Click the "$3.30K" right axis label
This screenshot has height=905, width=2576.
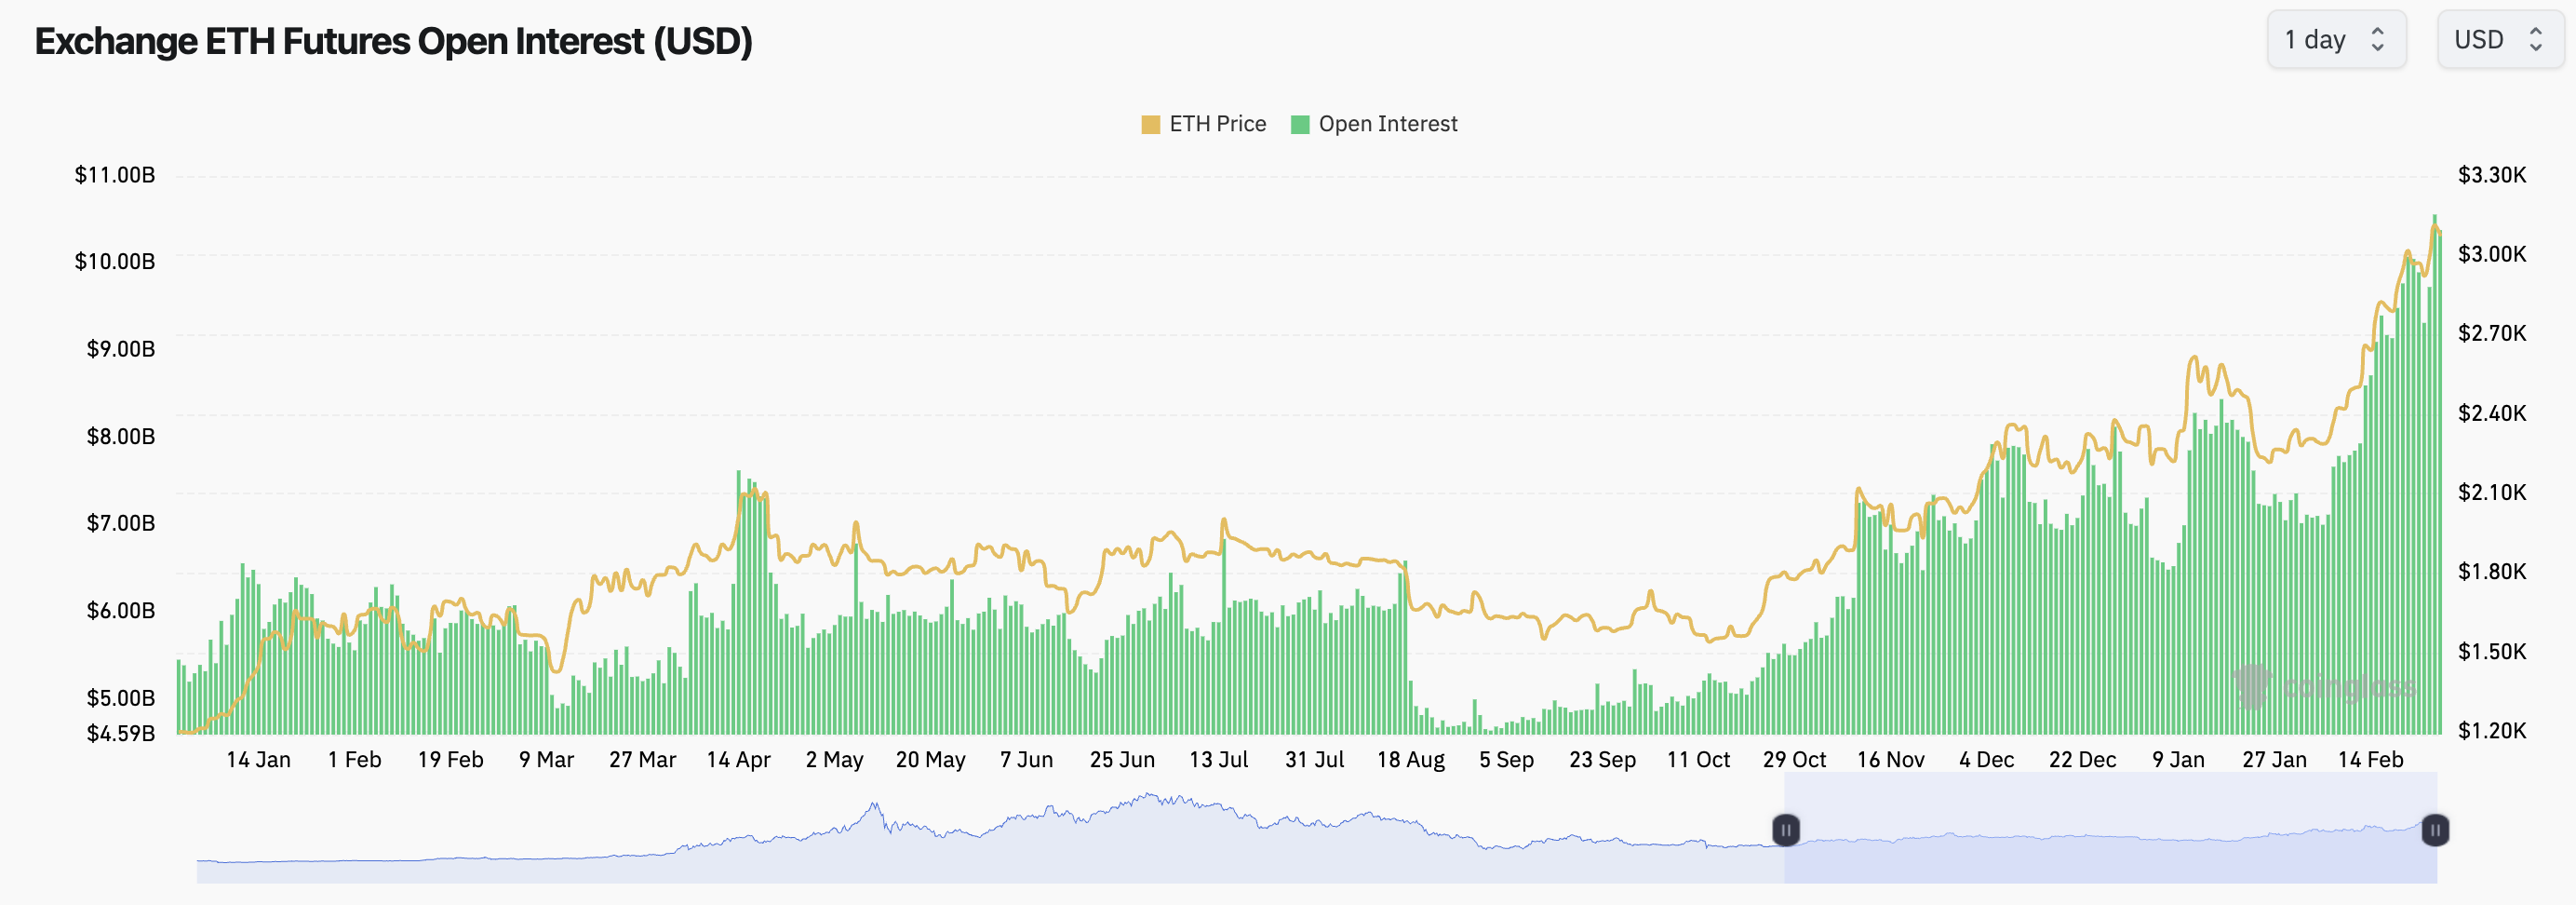2492,175
